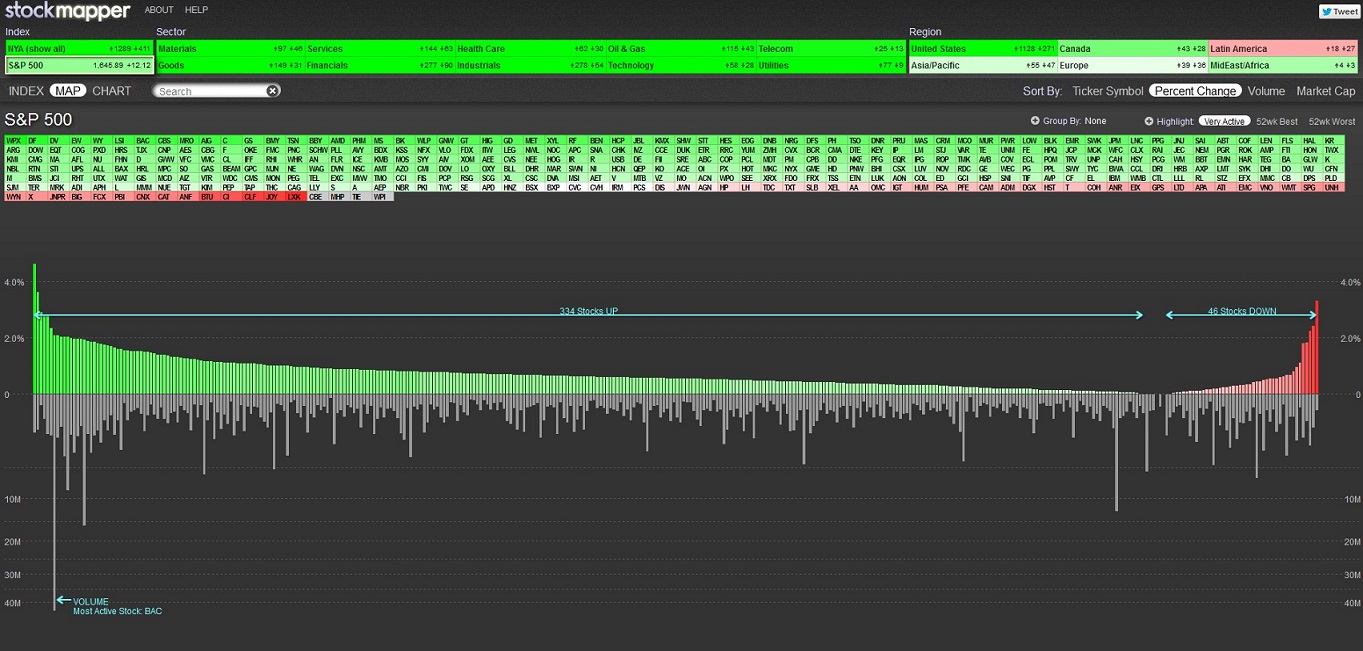Filter by MidEast/Africa region
Viewport: 1363px width, 651px height.
pos(1283,65)
